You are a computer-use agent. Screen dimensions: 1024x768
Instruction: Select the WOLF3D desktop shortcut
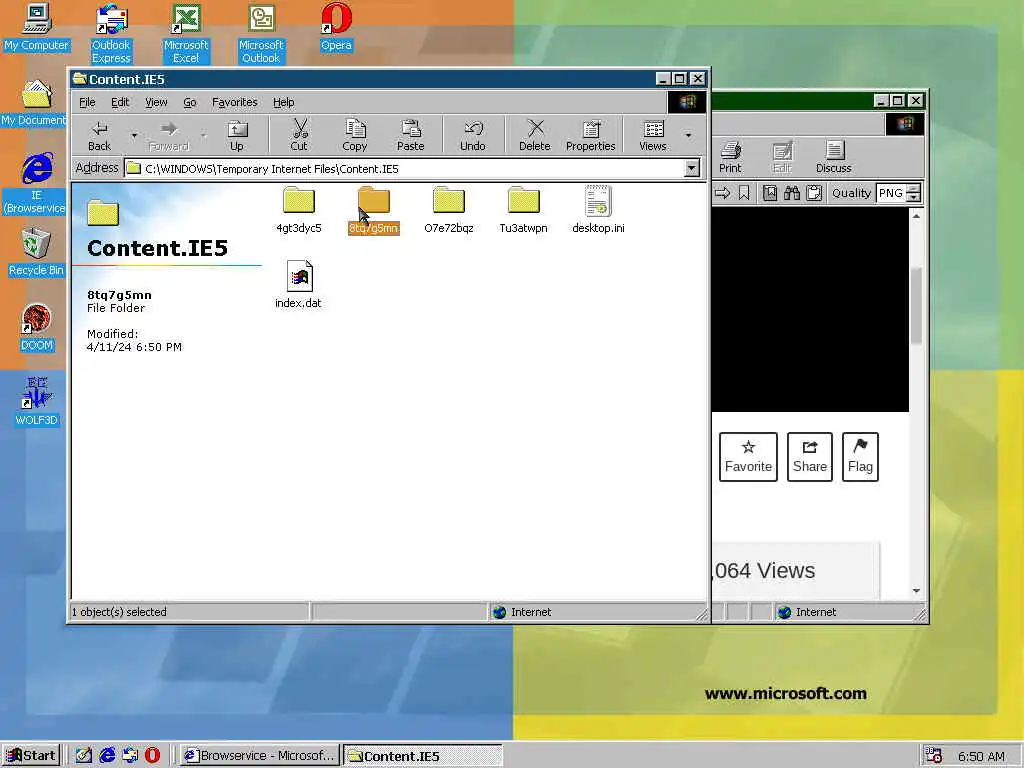coord(36,402)
